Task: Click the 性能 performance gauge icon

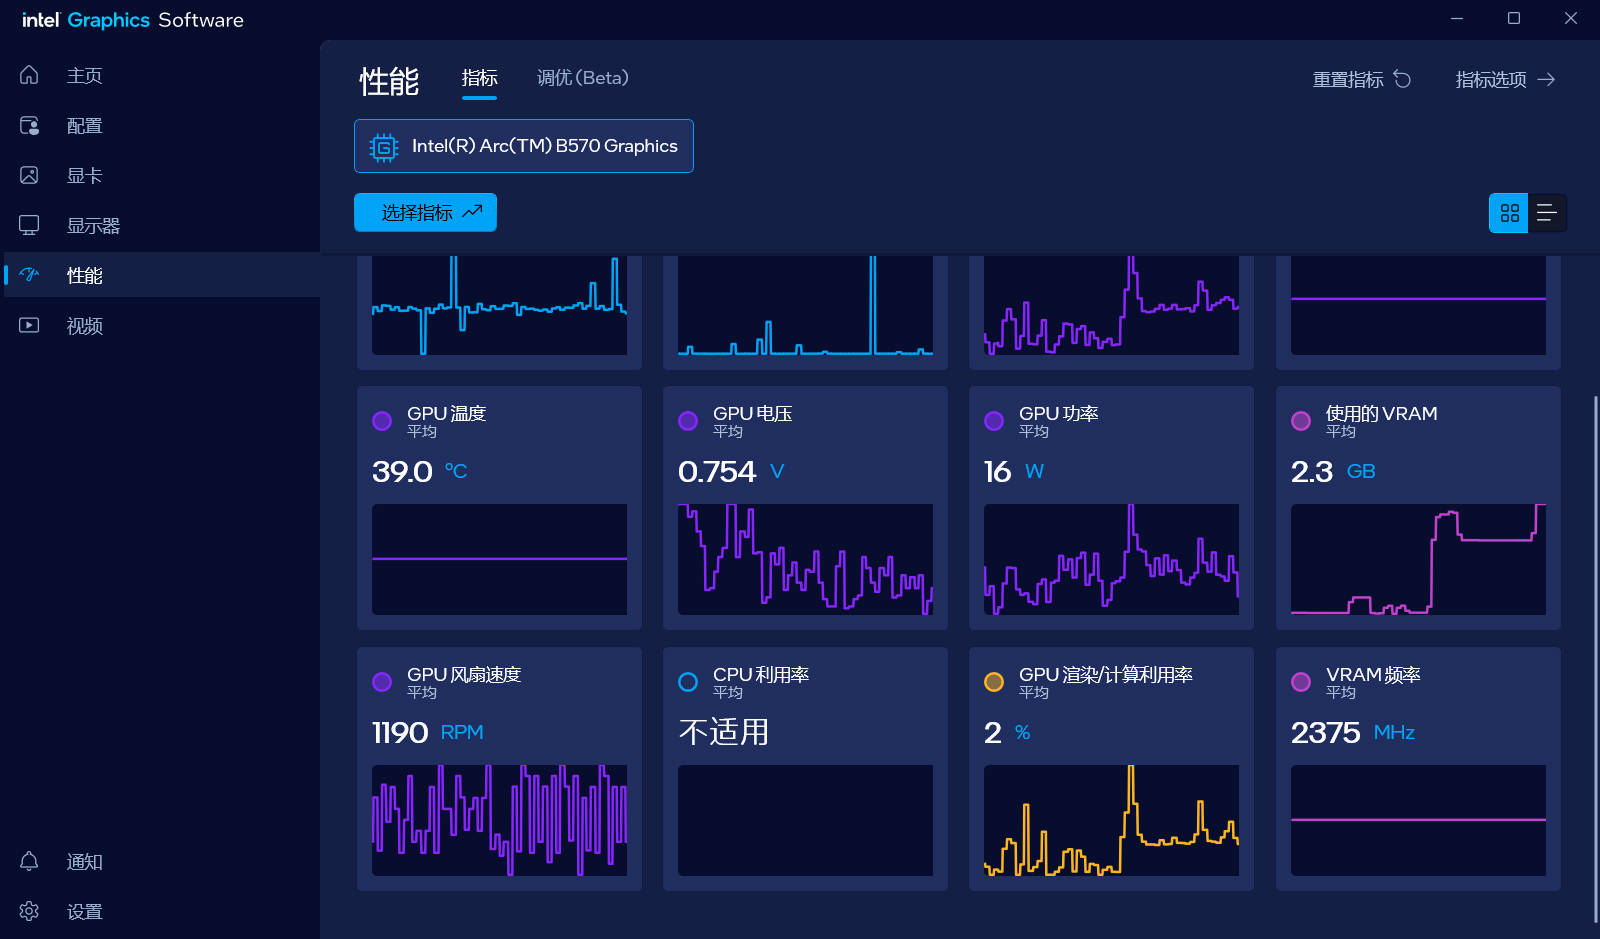Action: click(x=29, y=275)
